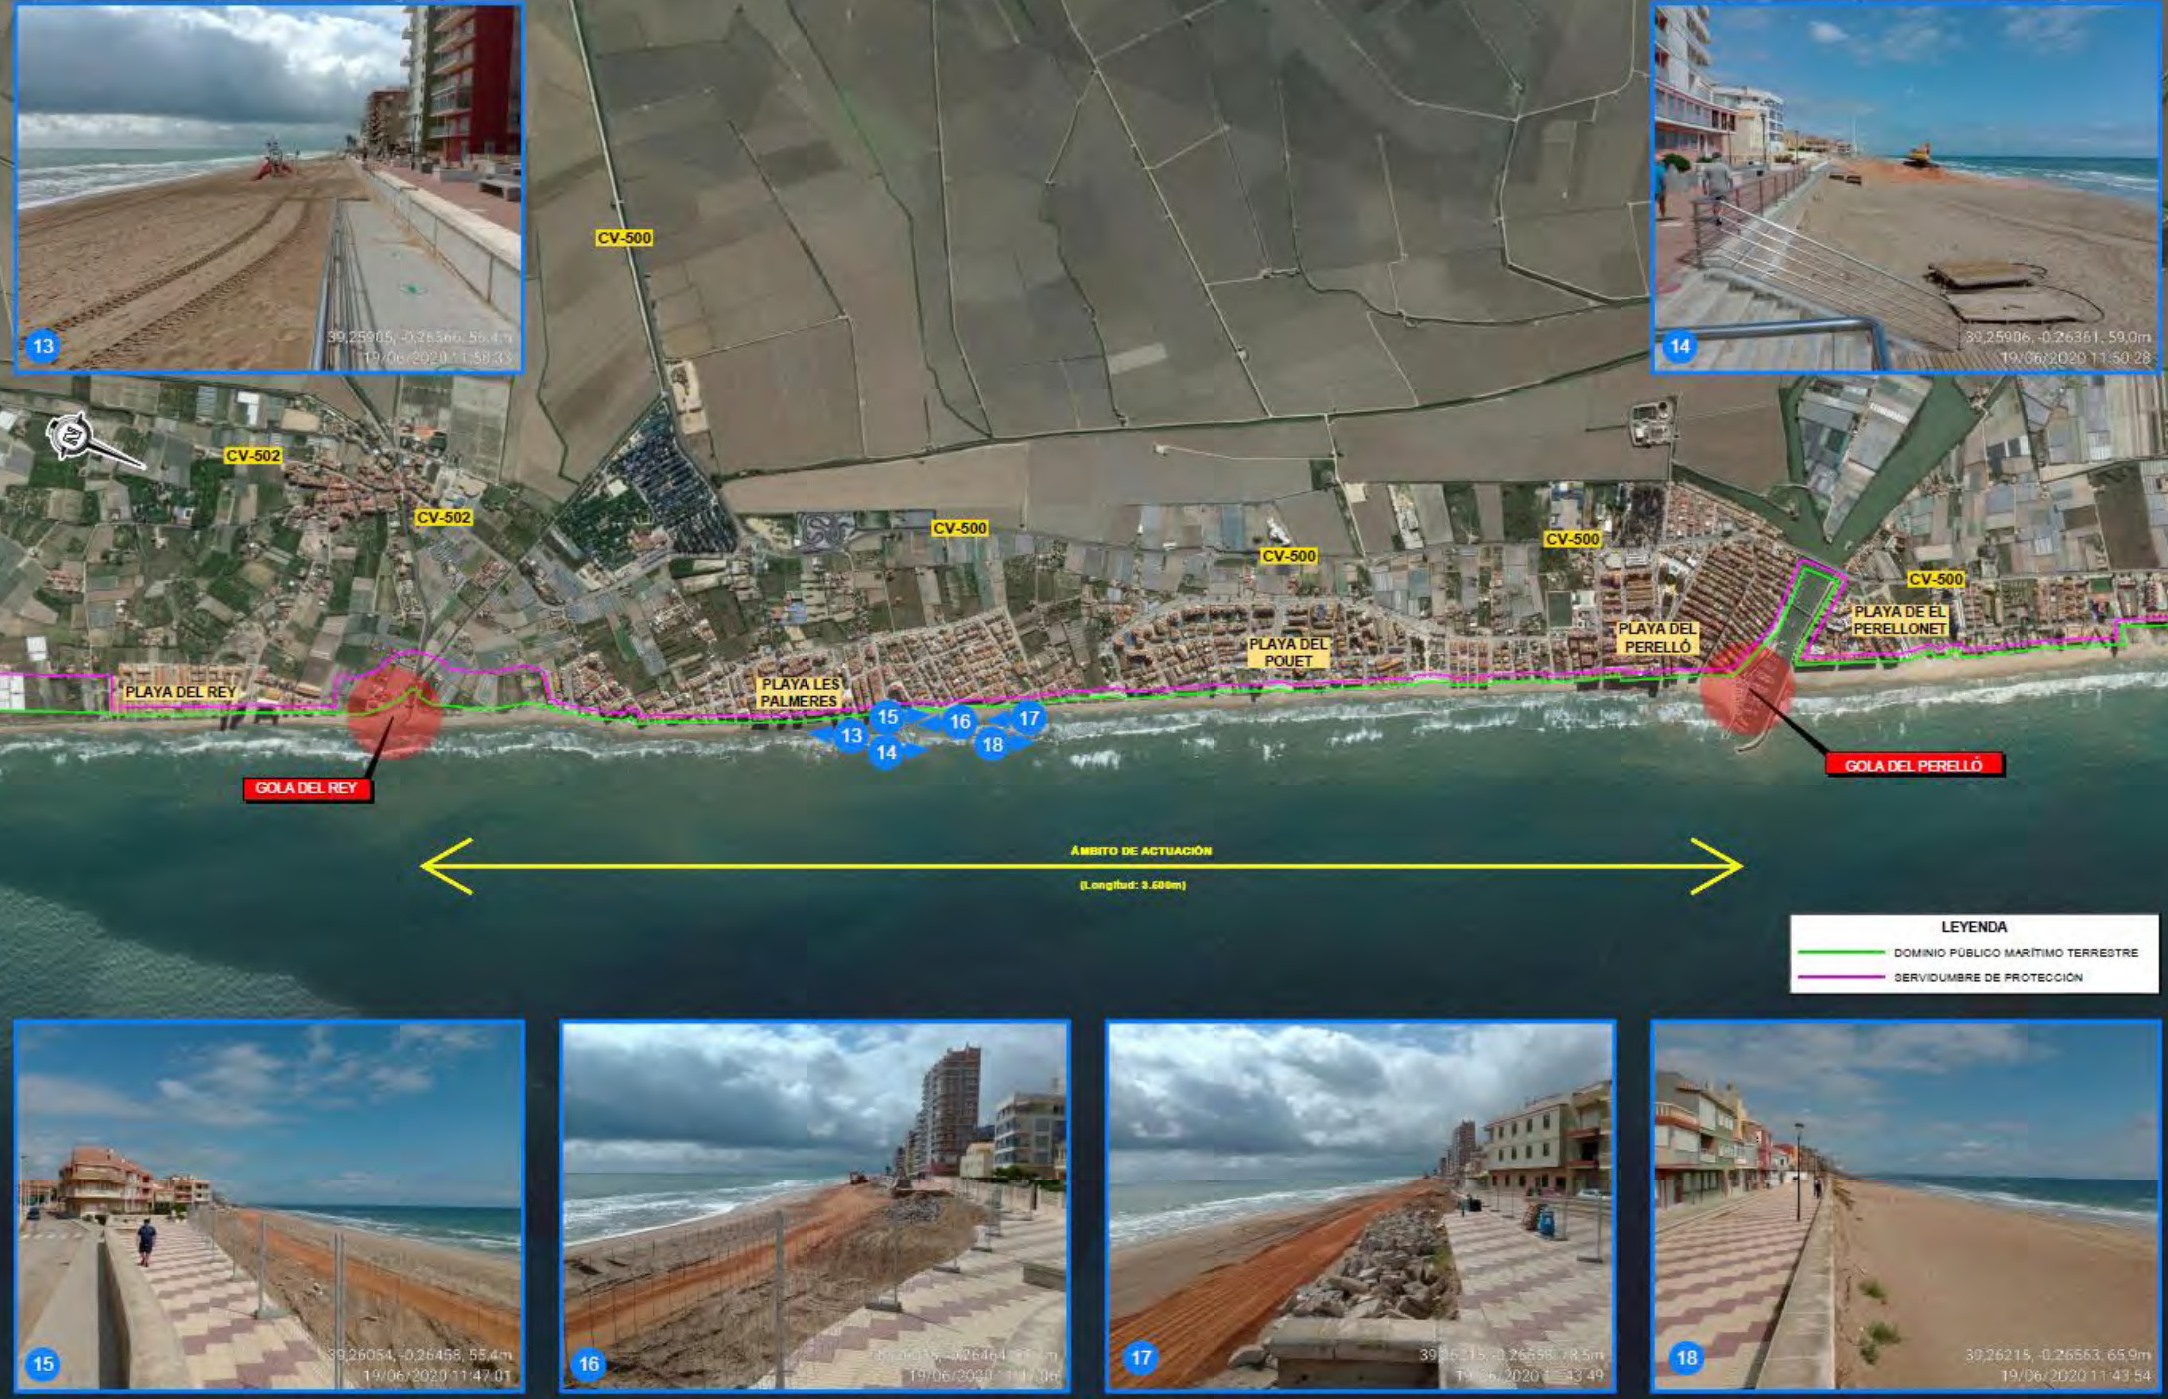Image resolution: width=2168 pixels, height=1399 pixels.
Task: Click the GOLA DEL REY red label
Action: pos(306,788)
